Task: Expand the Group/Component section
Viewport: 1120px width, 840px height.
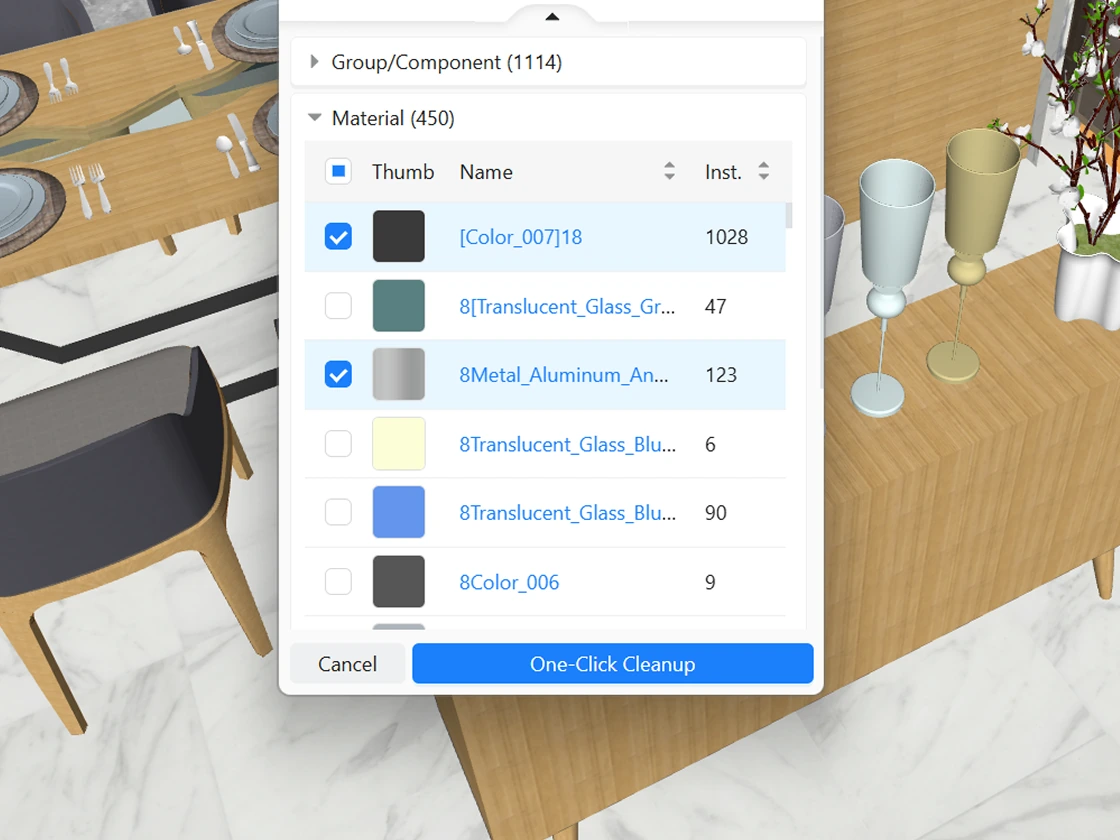Action: (x=314, y=62)
